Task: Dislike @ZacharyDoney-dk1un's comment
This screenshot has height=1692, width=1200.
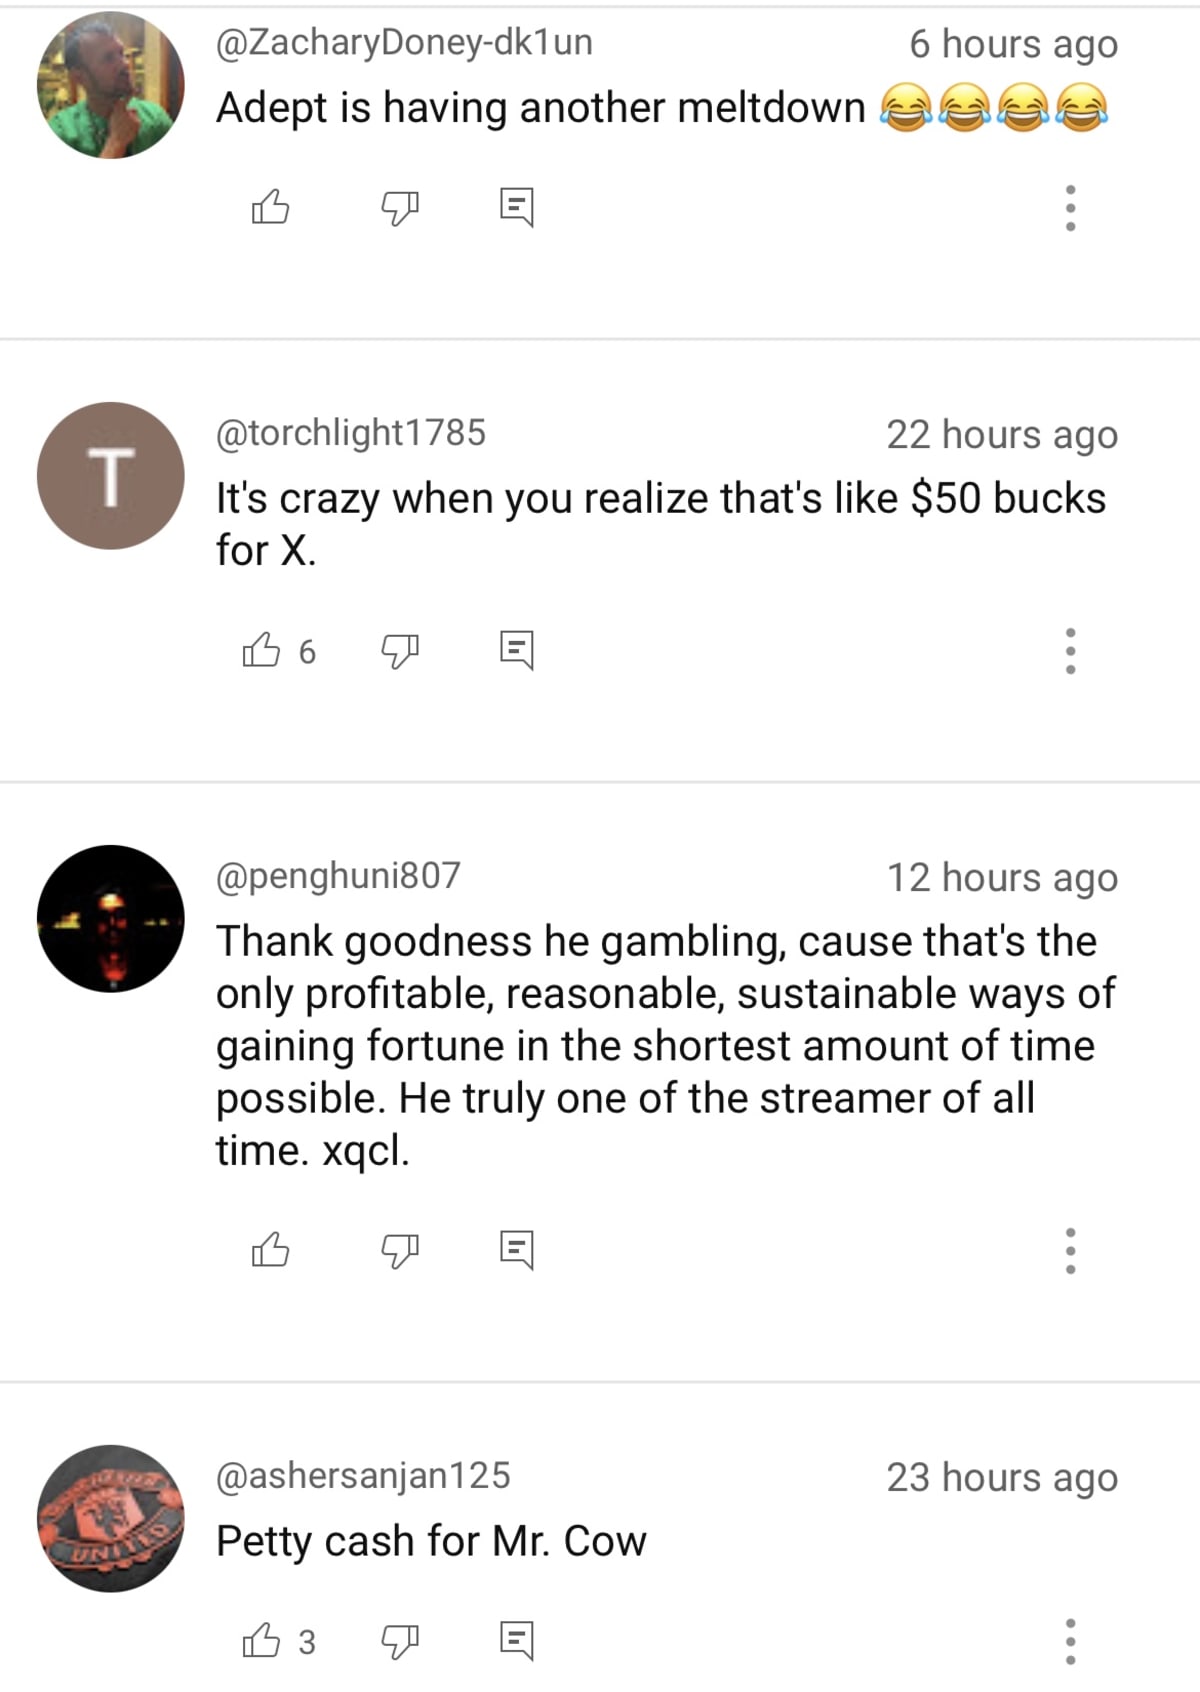Action: pyautogui.click(x=400, y=208)
